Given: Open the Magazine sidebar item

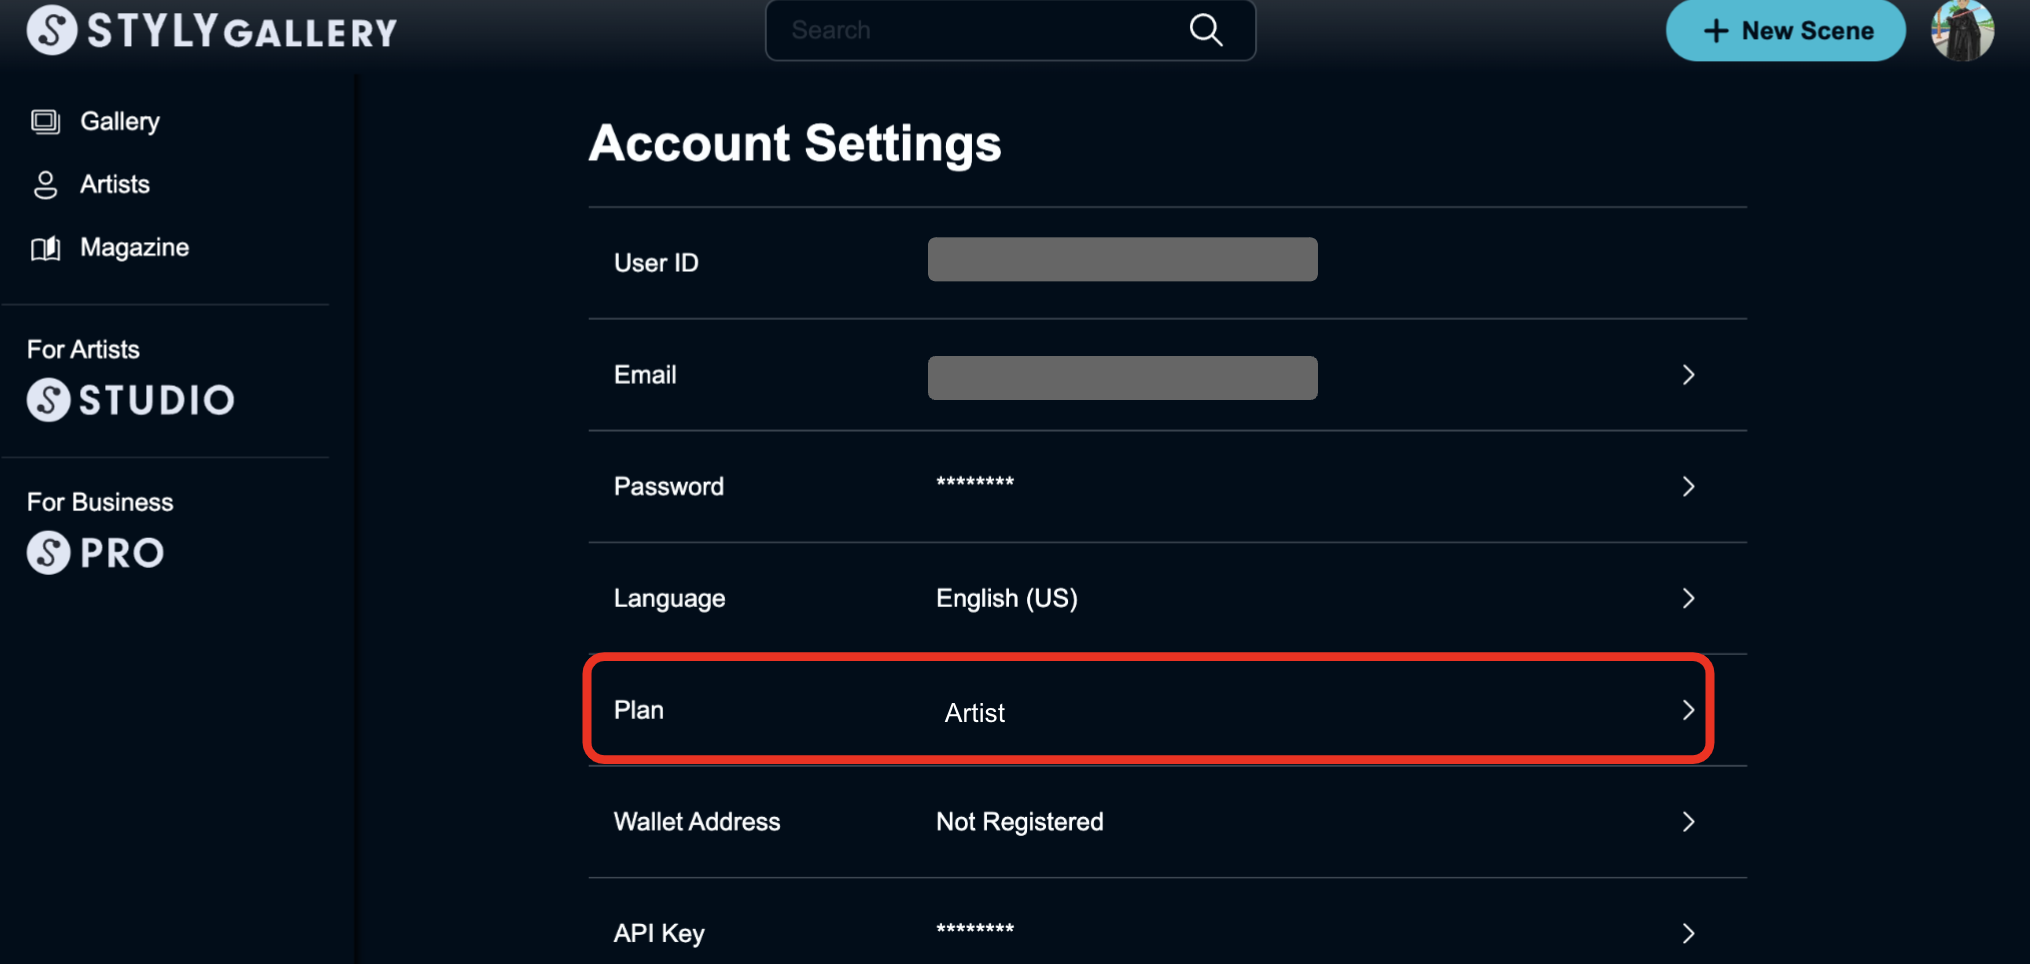Looking at the screenshot, I should tap(134, 248).
